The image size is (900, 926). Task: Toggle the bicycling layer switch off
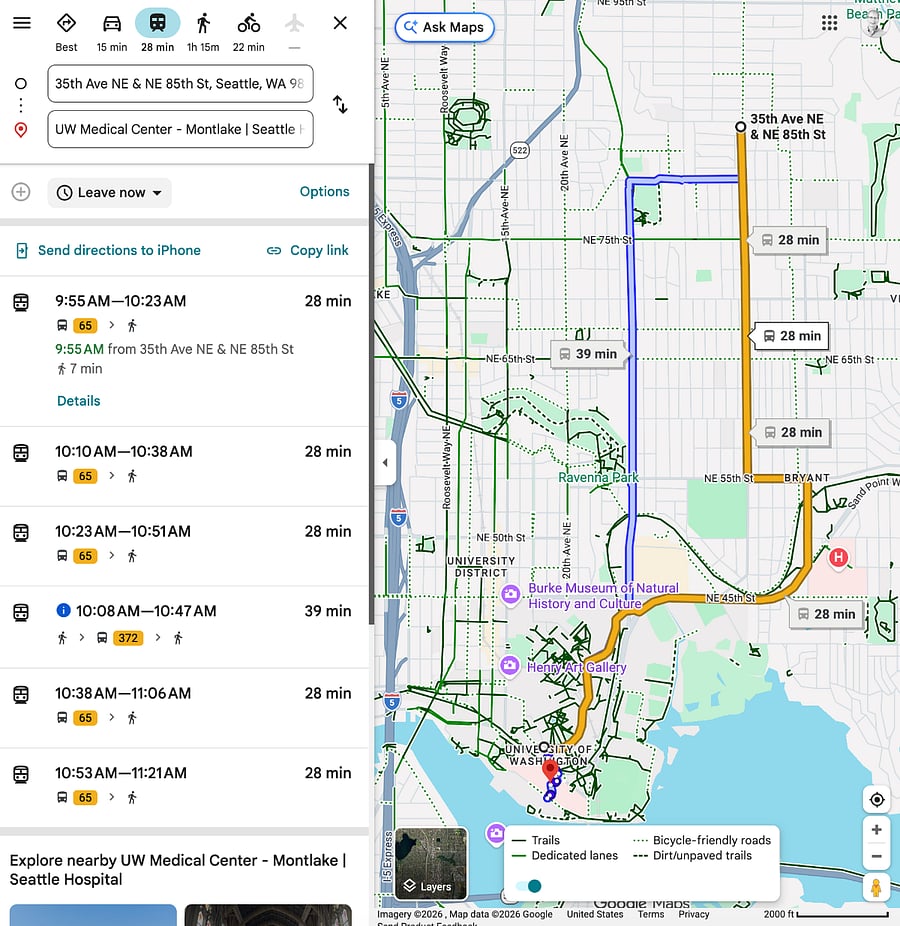coord(529,886)
